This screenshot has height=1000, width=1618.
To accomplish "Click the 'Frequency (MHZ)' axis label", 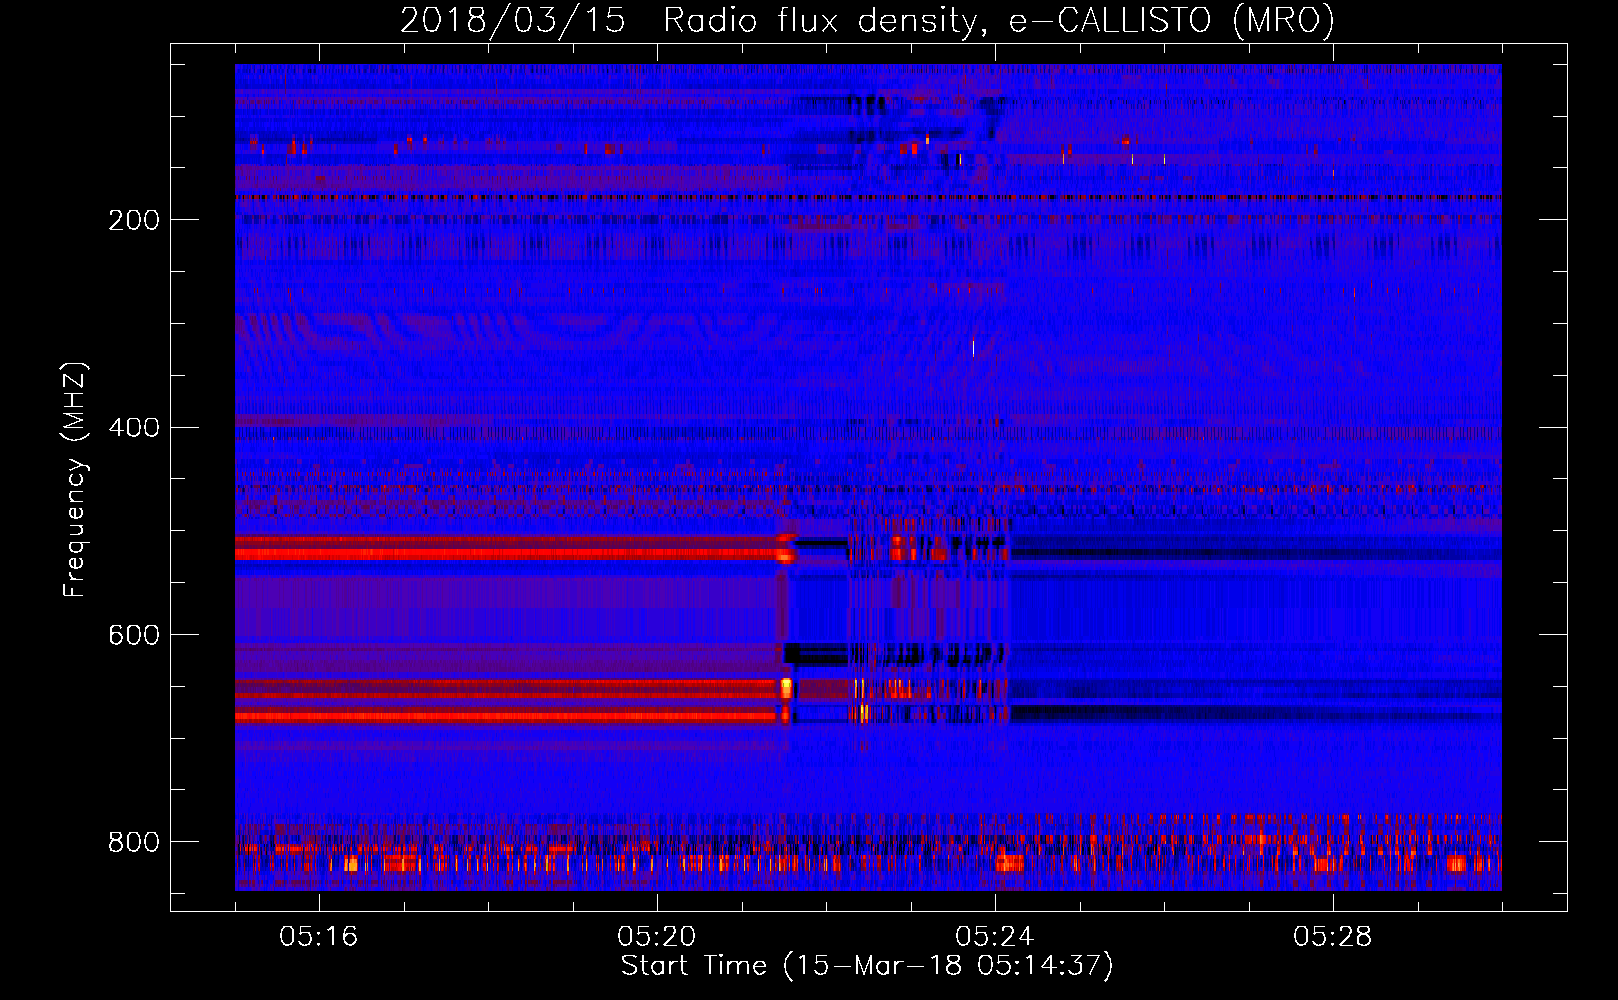I will (75, 479).
